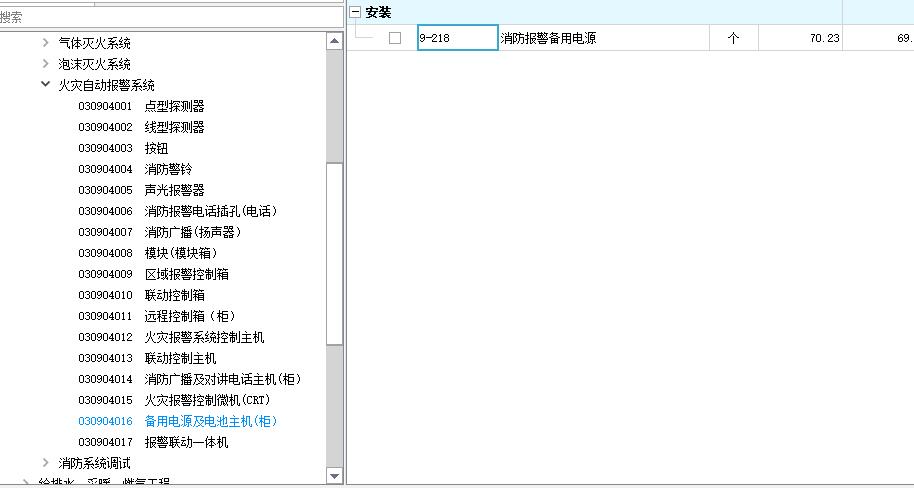Image resolution: width=914 pixels, height=488 pixels.
Task: Click the quota code cell 9-218
Action: point(458,38)
